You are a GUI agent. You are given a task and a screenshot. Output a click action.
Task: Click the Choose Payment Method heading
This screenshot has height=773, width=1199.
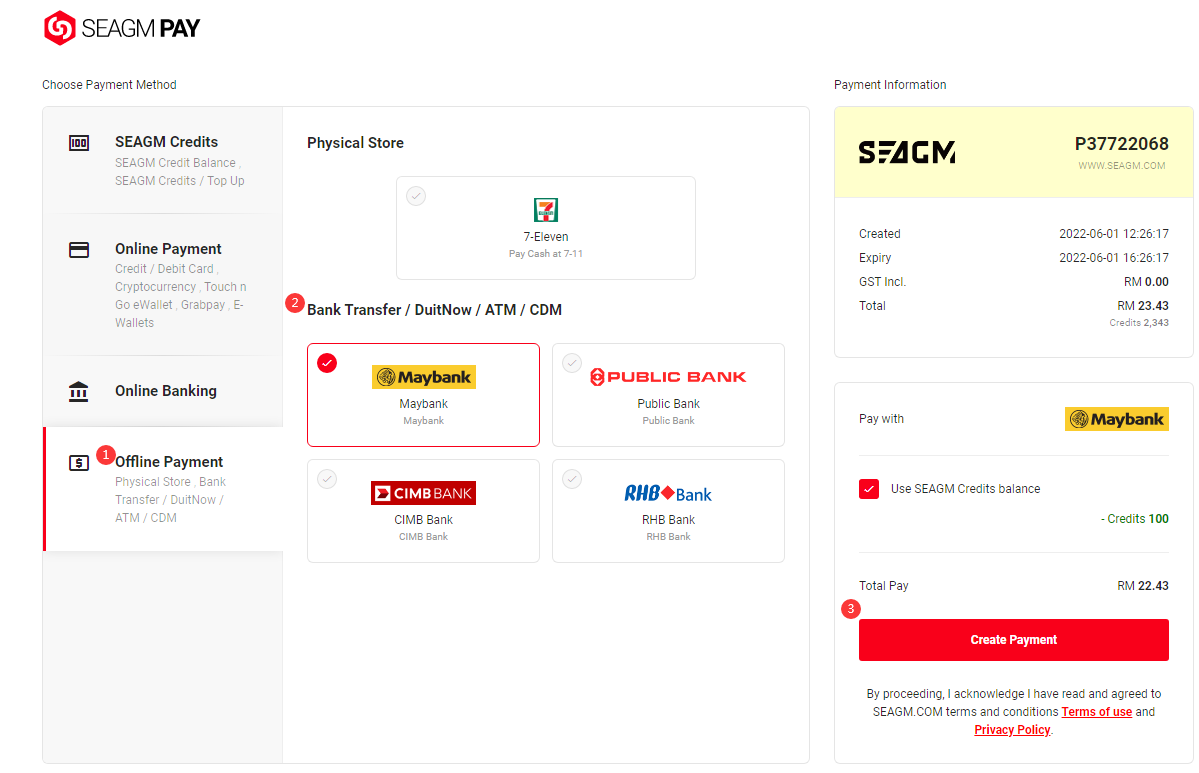109,85
